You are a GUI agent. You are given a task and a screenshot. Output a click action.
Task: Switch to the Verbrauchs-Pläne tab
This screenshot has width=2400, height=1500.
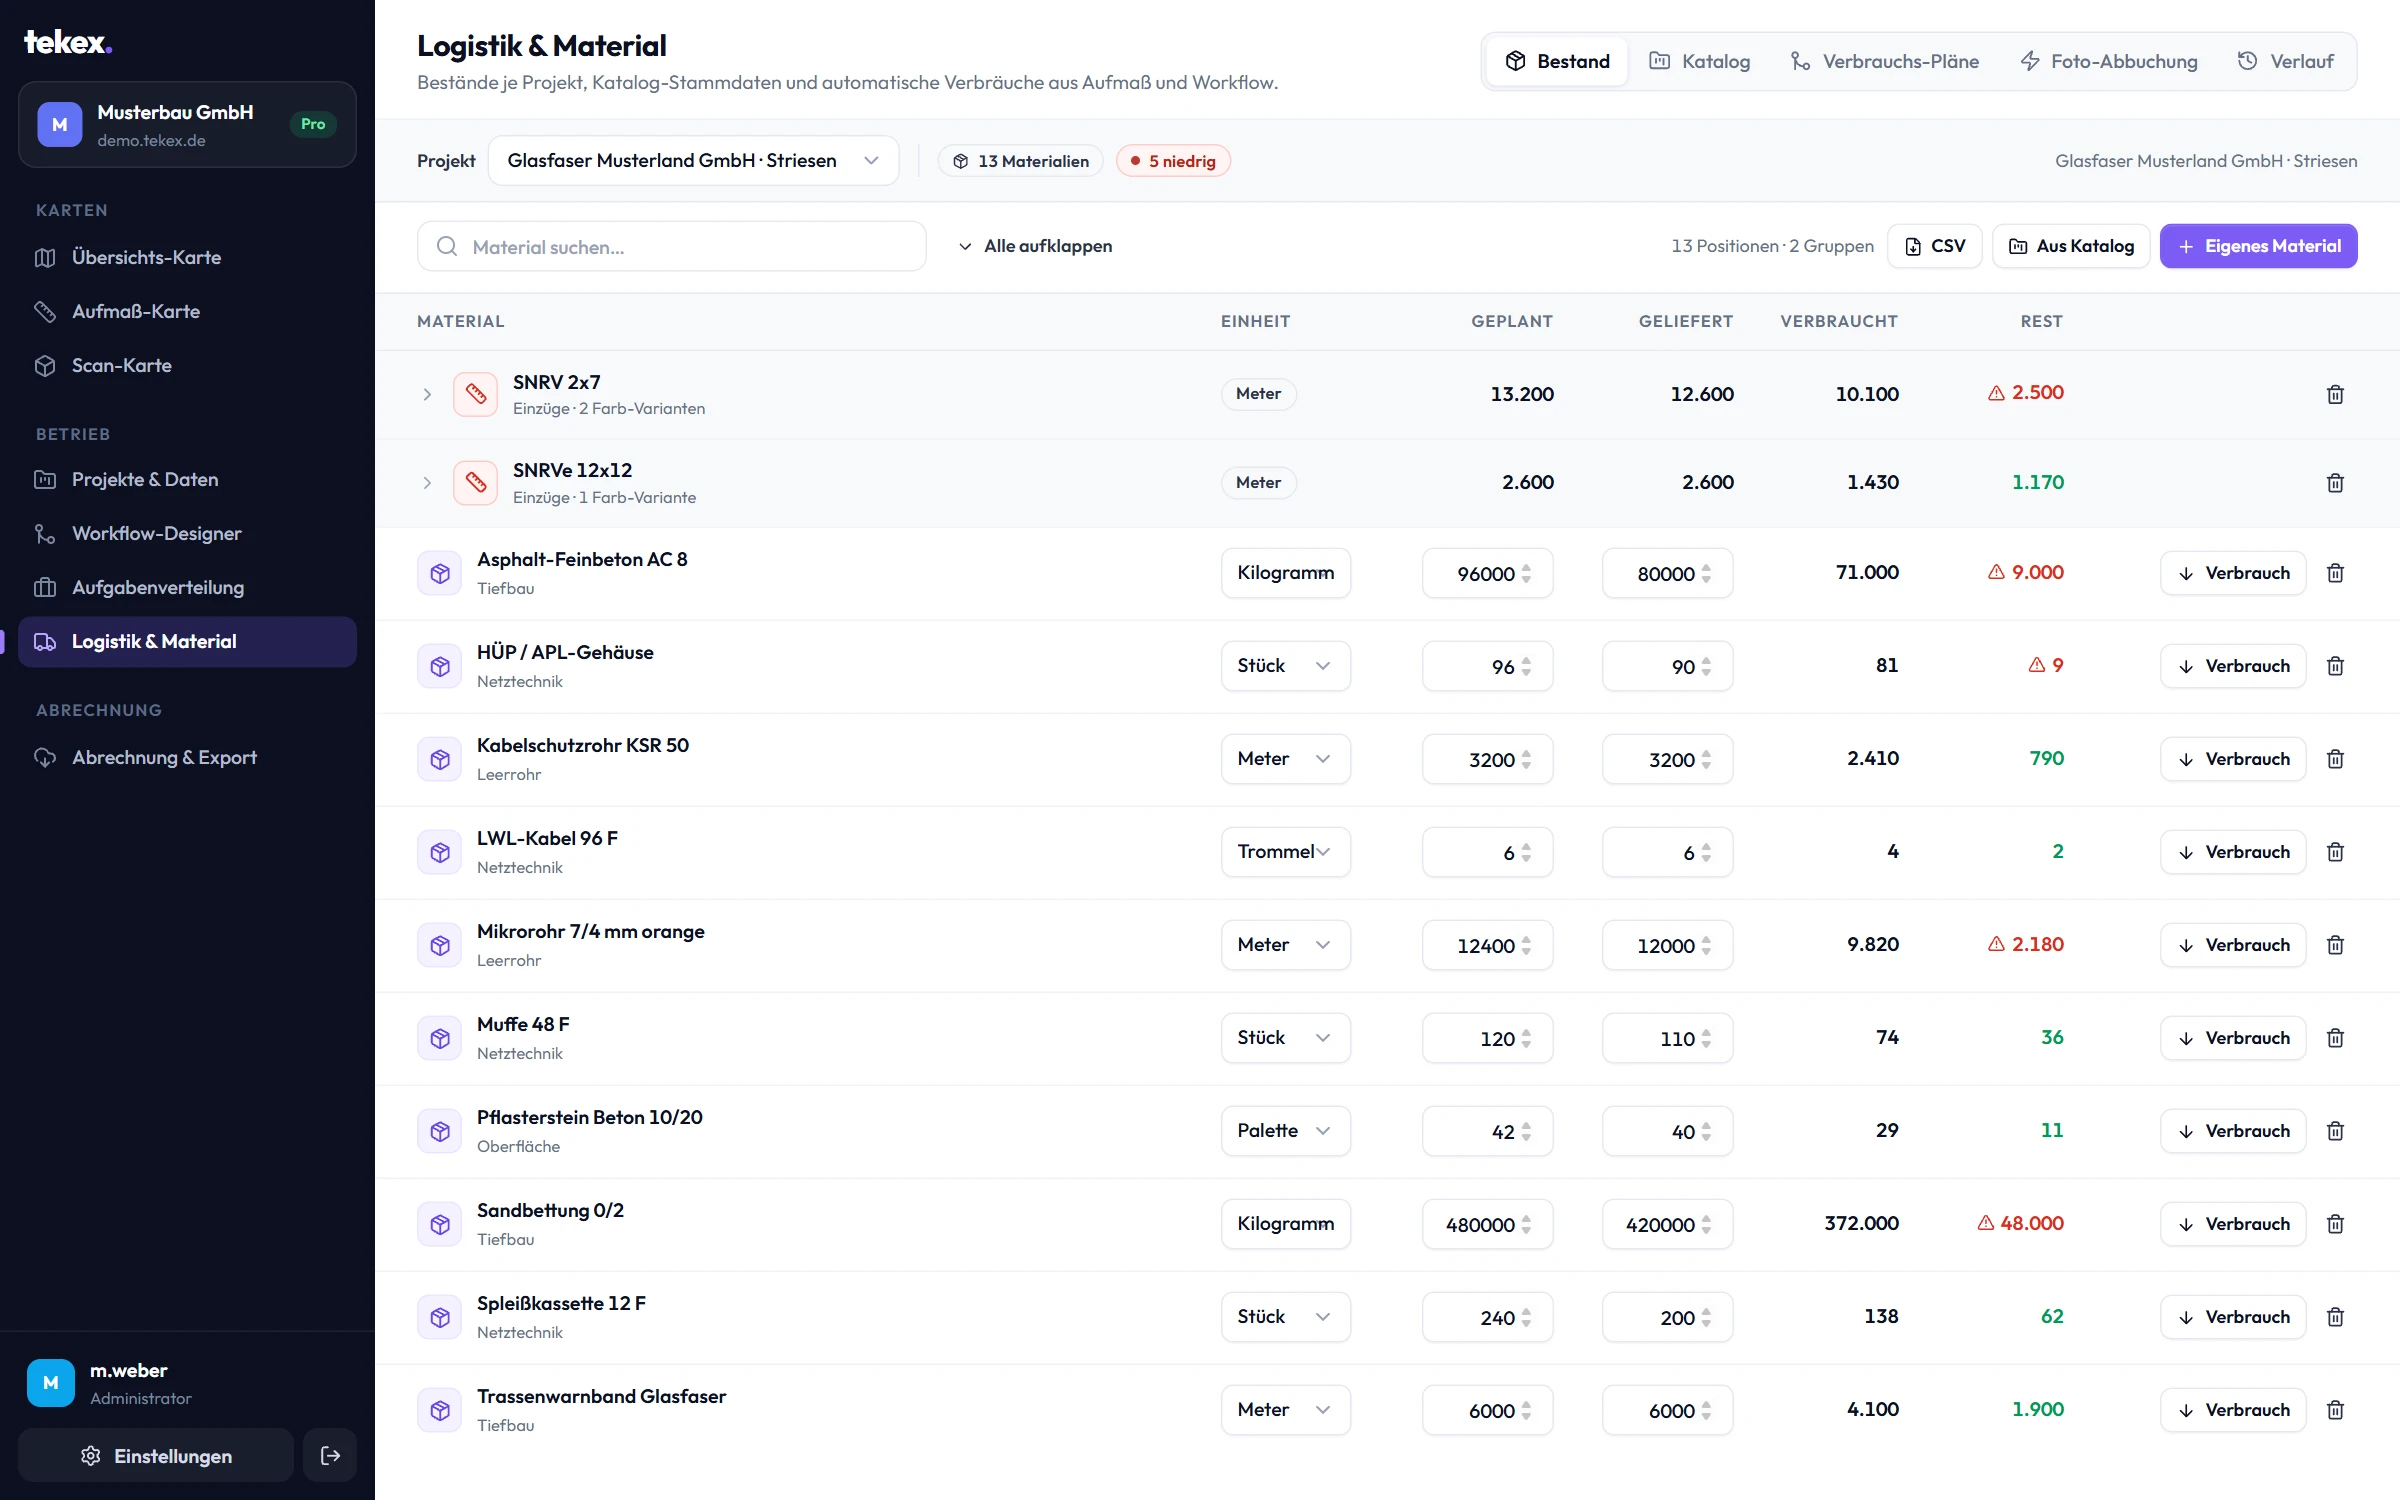pos(1884,61)
